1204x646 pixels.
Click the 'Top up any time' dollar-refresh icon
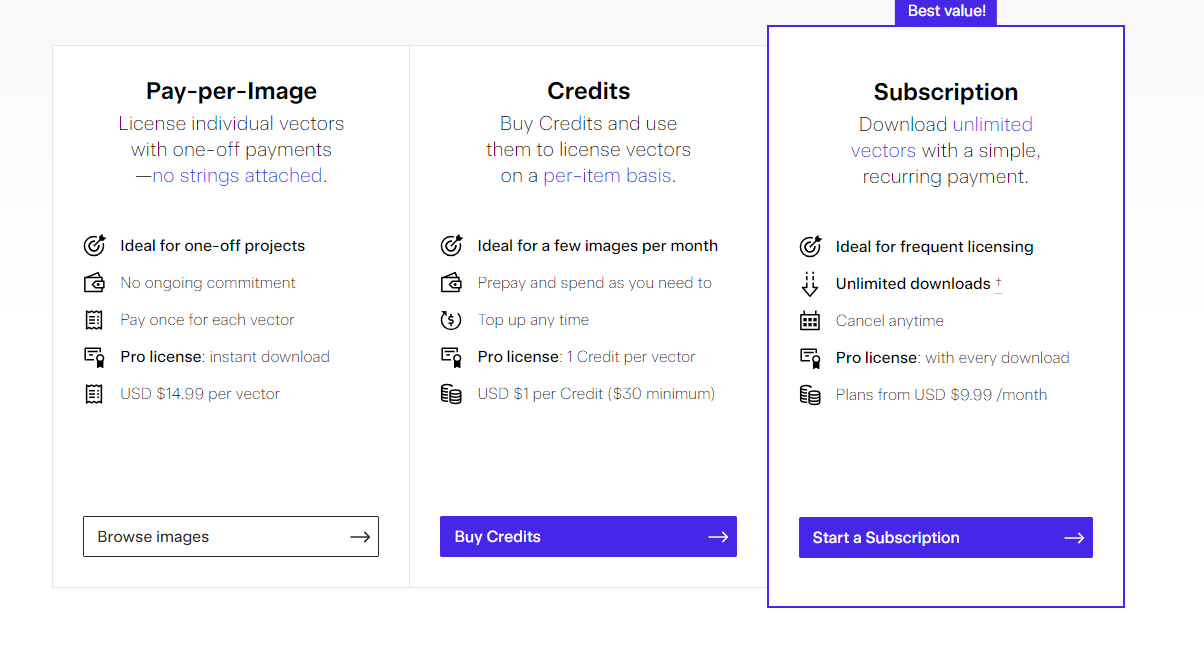(x=451, y=320)
